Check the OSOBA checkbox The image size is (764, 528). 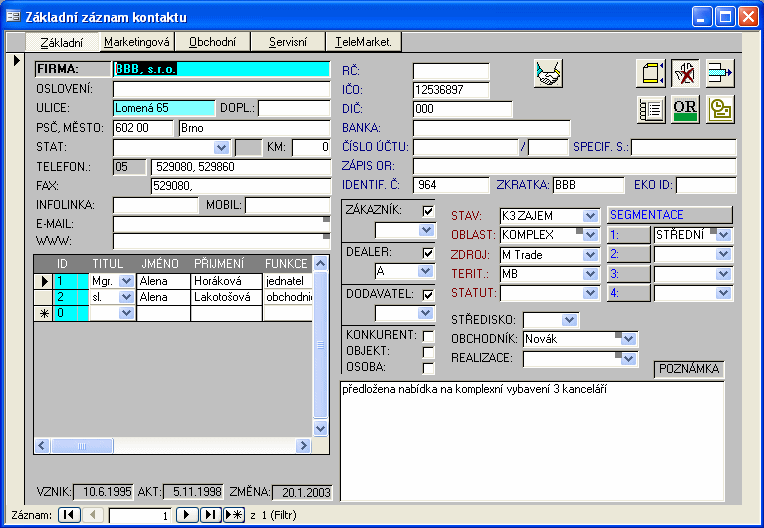(428, 368)
